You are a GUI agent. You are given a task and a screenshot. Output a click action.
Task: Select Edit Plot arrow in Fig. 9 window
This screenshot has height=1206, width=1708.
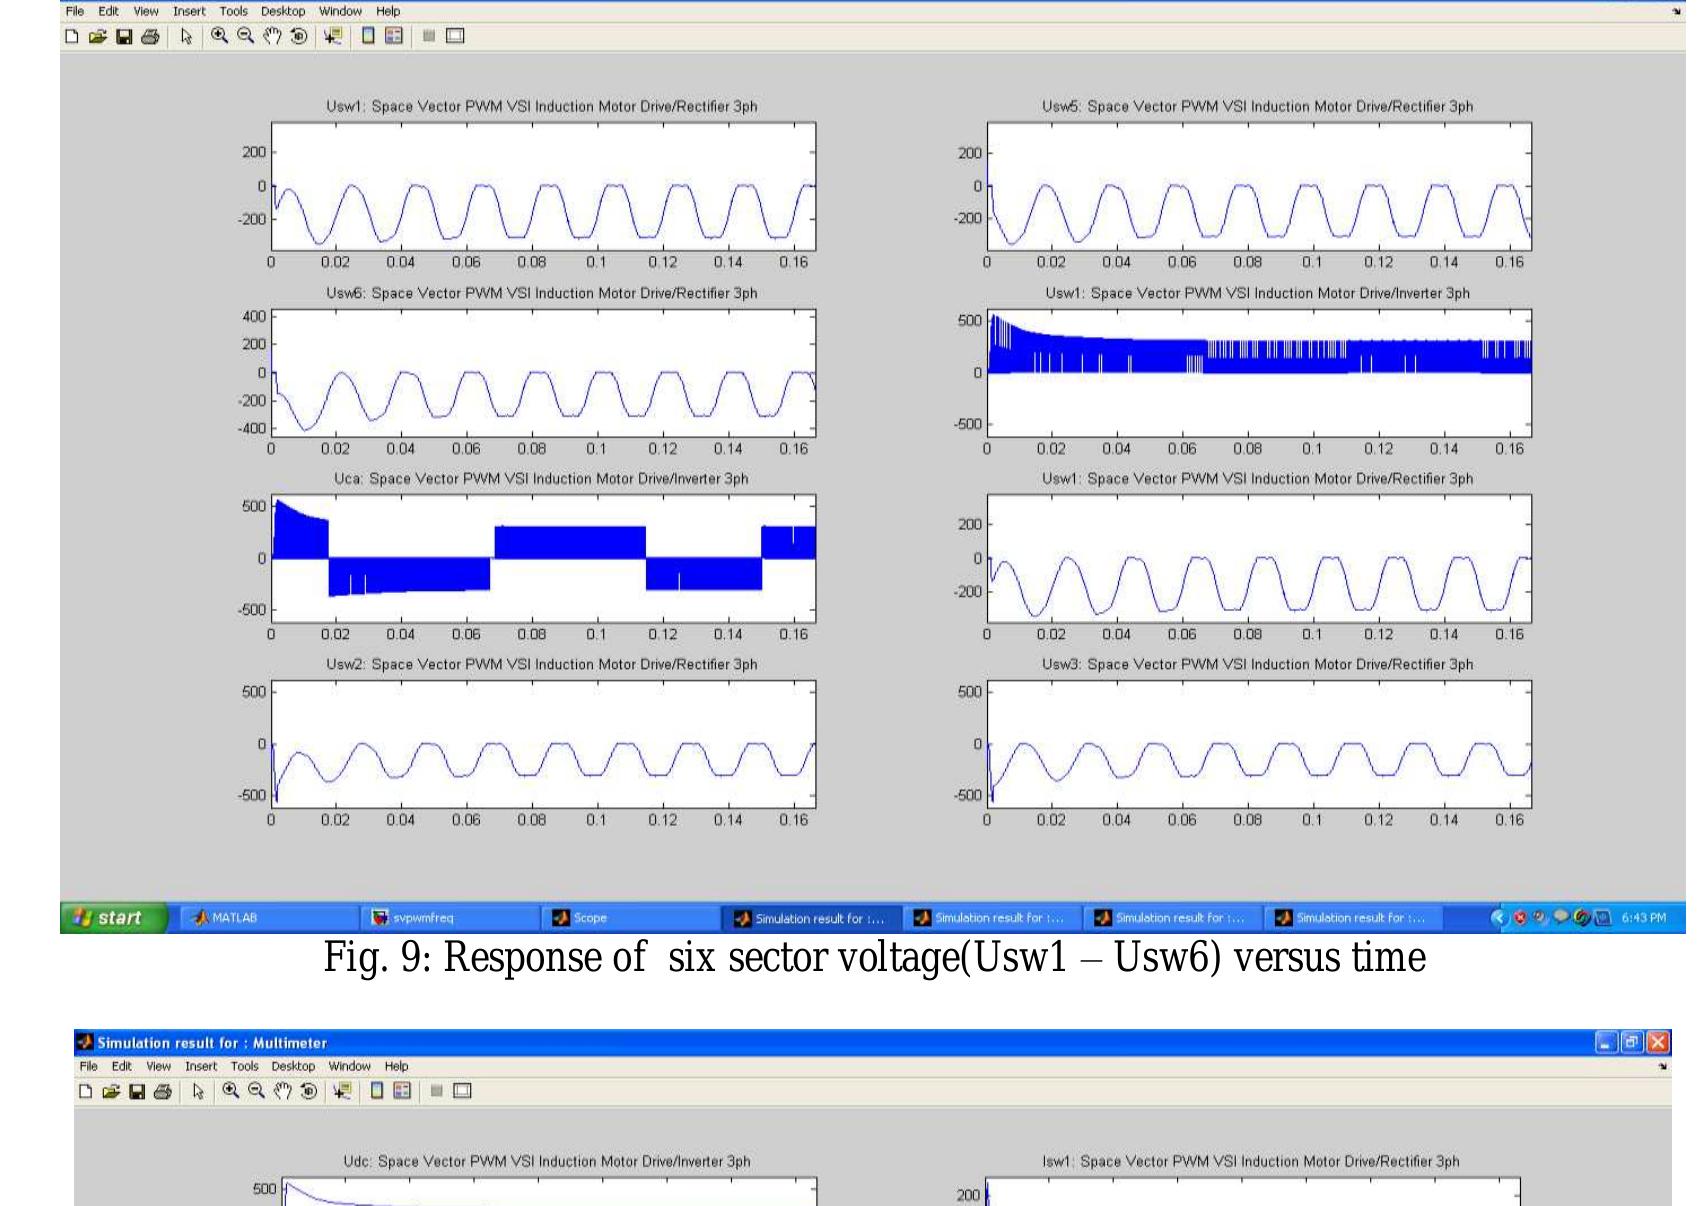[186, 37]
